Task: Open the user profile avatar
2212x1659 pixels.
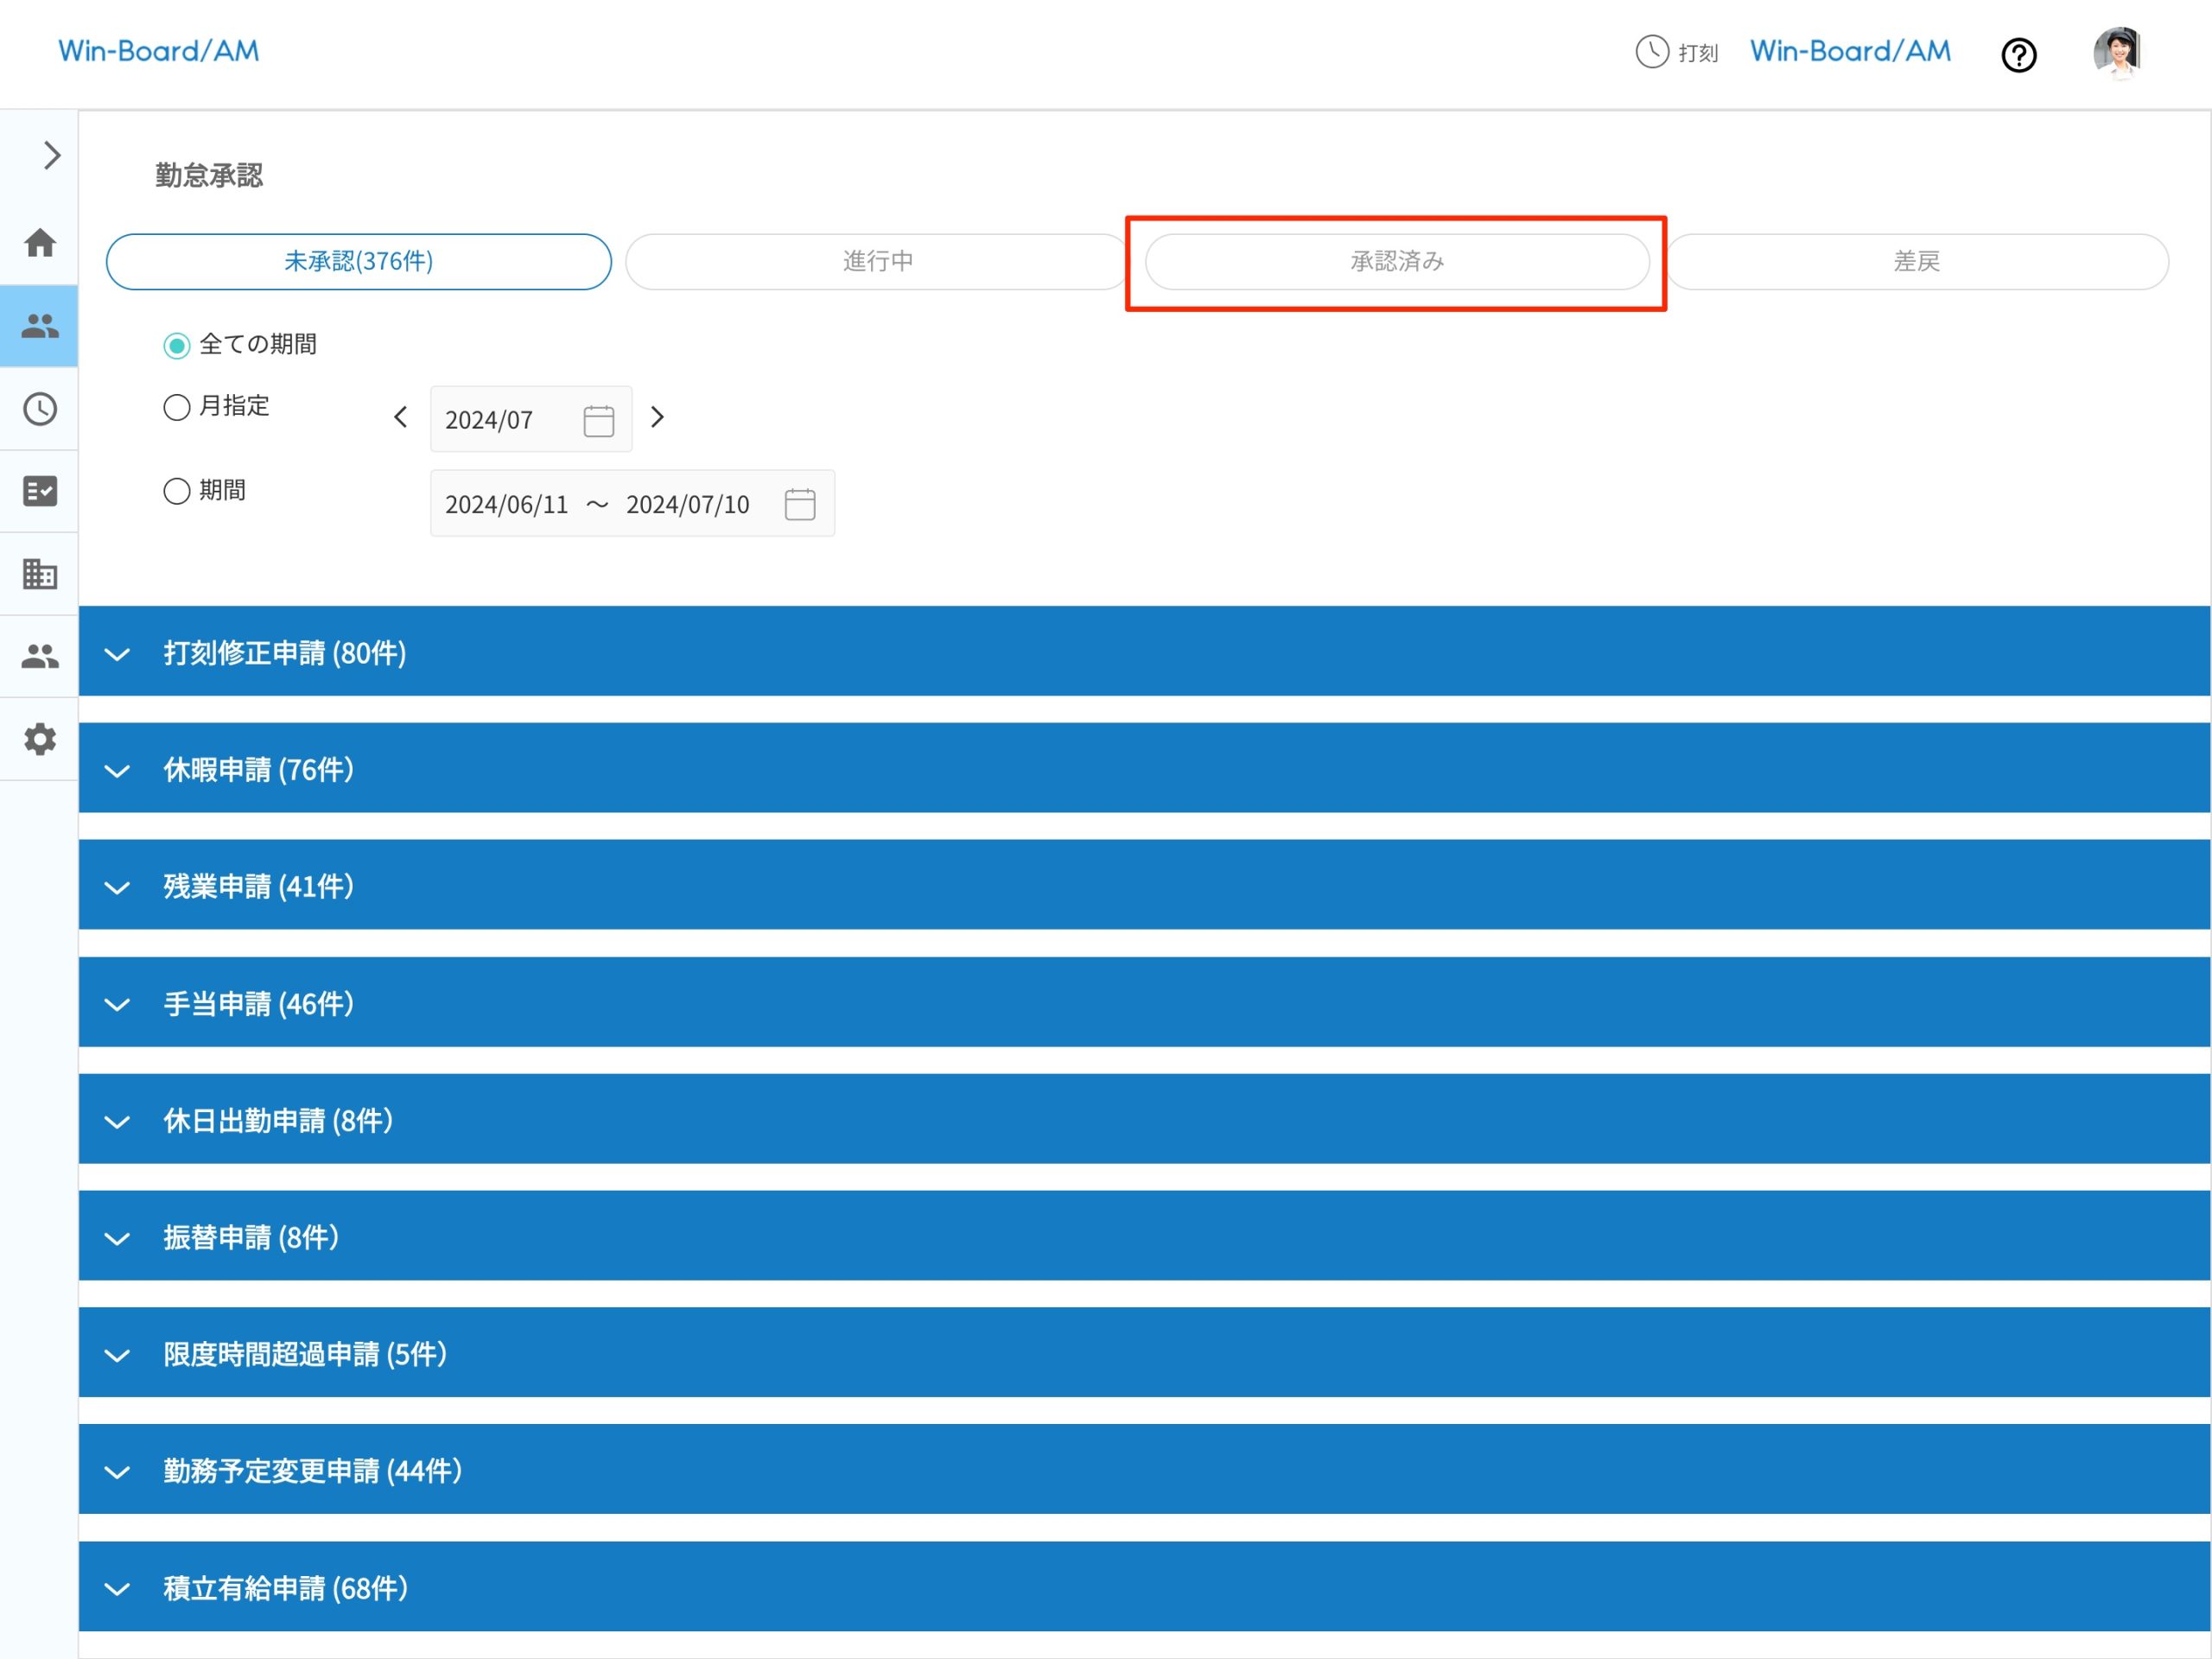Action: pyautogui.click(x=2116, y=52)
